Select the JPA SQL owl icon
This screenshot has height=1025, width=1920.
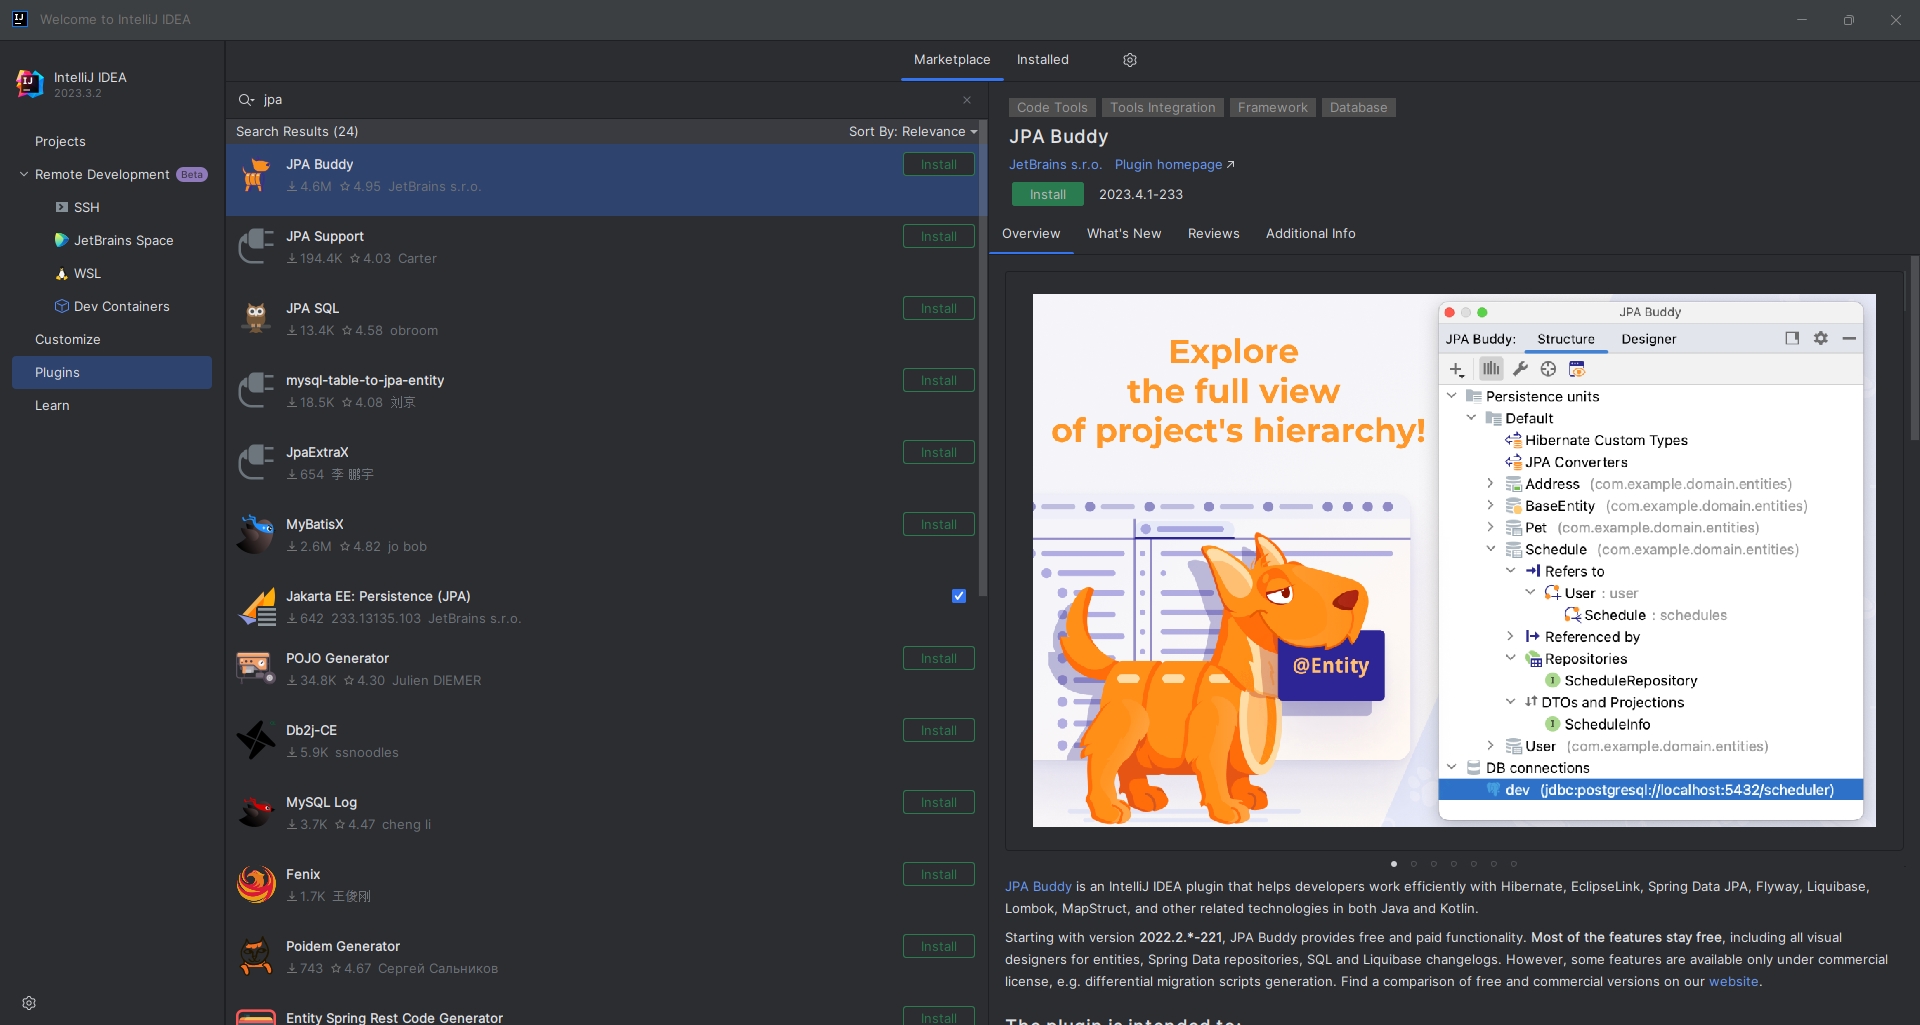pyautogui.click(x=256, y=319)
